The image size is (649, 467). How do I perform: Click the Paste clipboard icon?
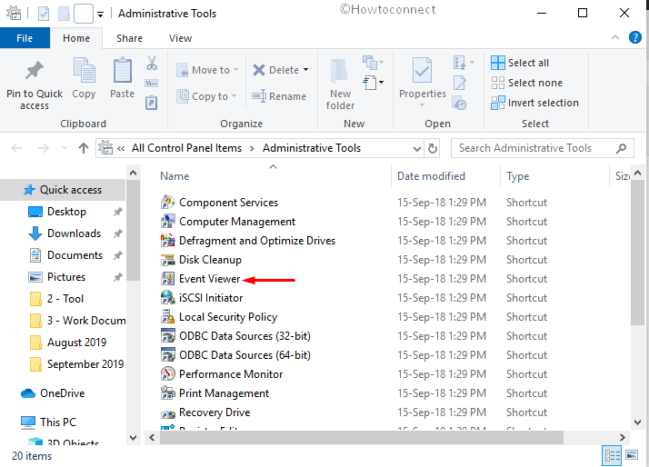point(123,70)
